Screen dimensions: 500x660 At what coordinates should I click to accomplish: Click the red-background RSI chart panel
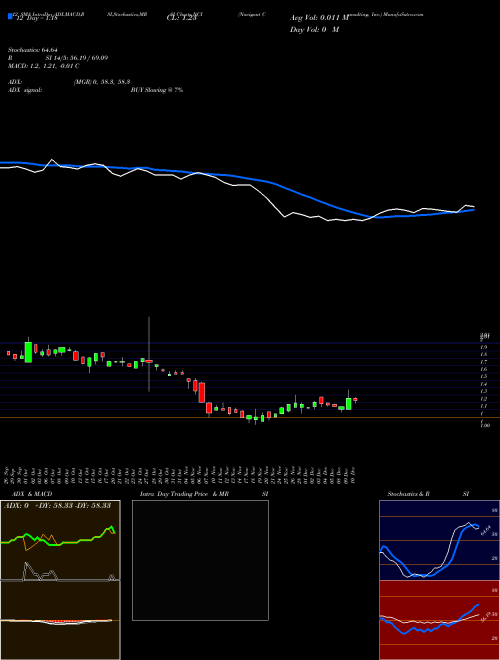(439, 620)
